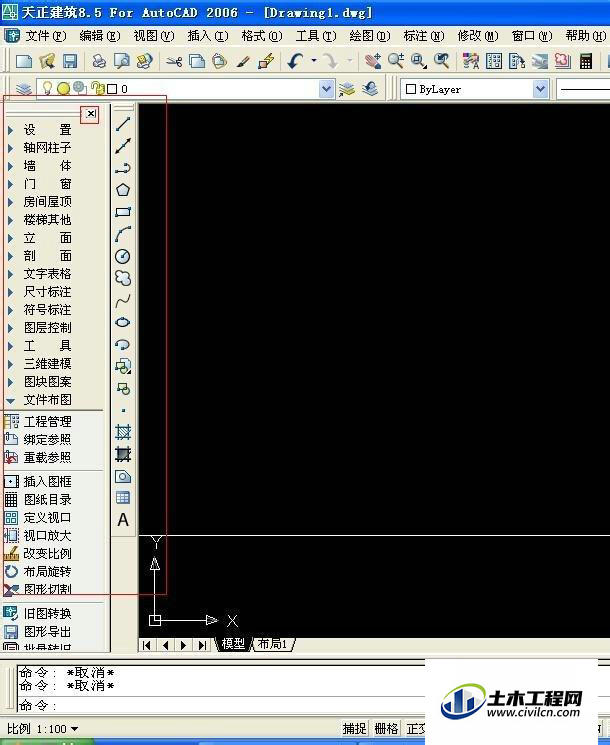Screen dimensions: 610x745
Task: Select the Polygon draw tool
Action: click(123, 190)
